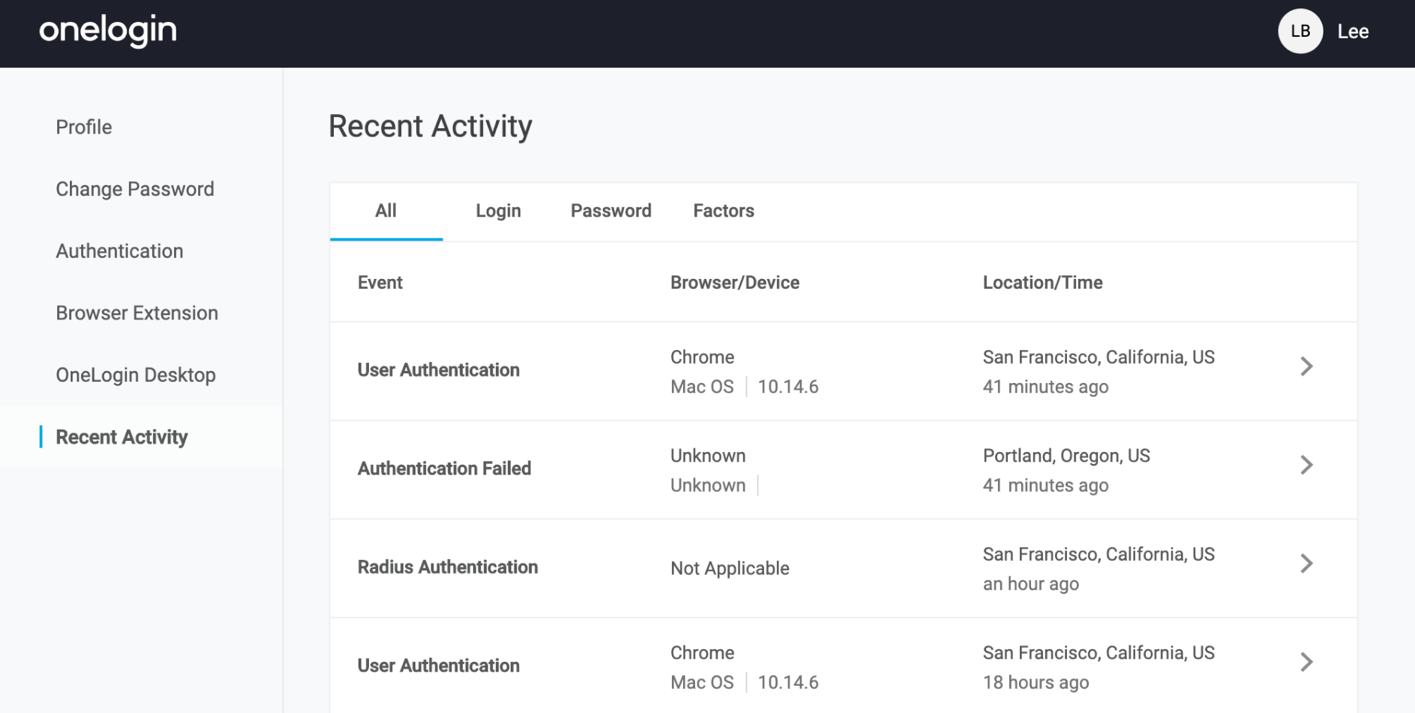Image resolution: width=1415 pixels, height=713 pixels.
Task: Expand the Authentication Failed row chevron
Action: tap(1306, 464)
